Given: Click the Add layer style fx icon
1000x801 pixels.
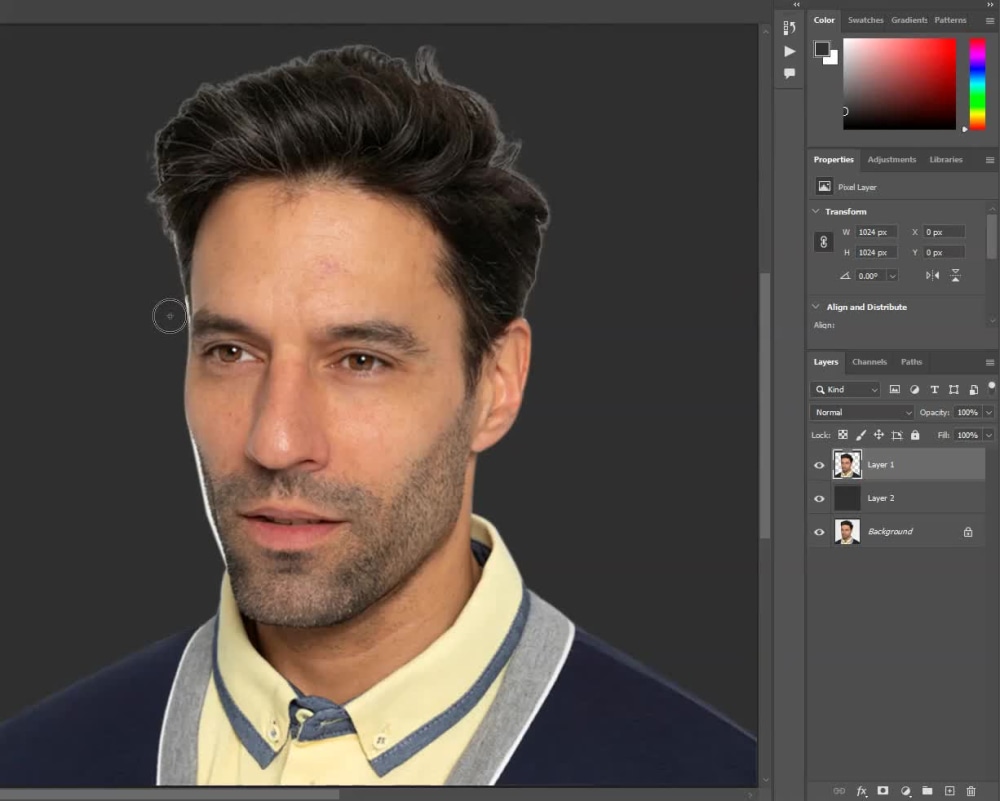Looking at the screenshot, I should click(x=862, y=791).
